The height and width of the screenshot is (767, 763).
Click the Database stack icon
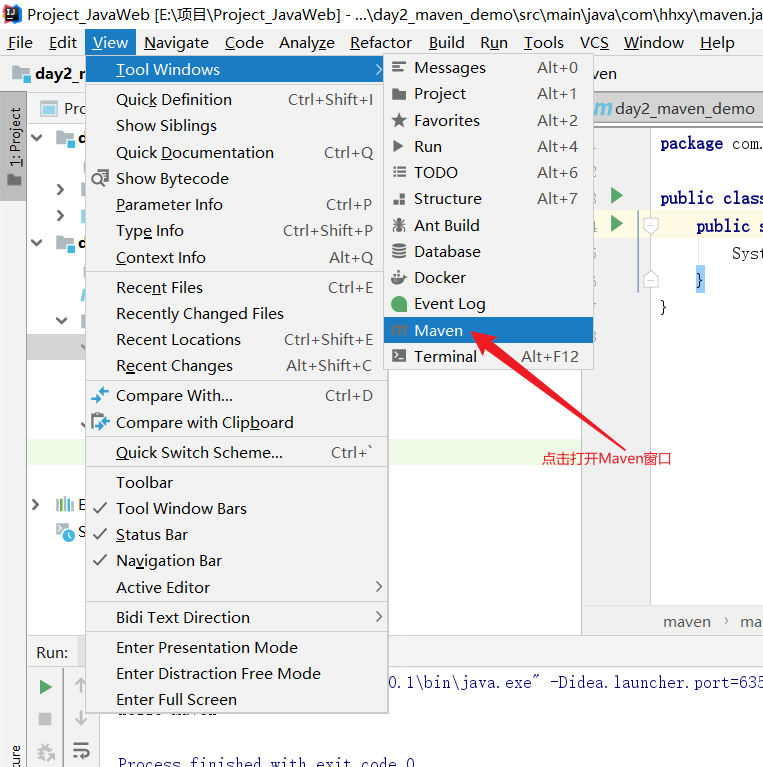point(399,251)
